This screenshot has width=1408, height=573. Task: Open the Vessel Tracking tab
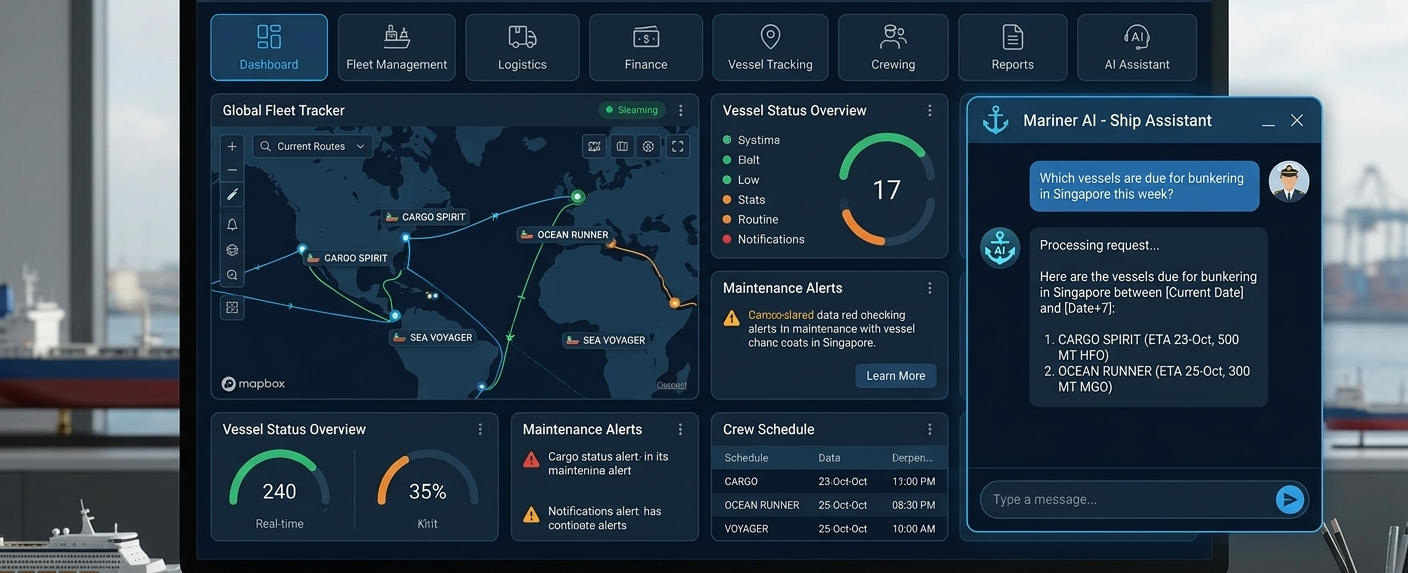(x=770, y=47)
